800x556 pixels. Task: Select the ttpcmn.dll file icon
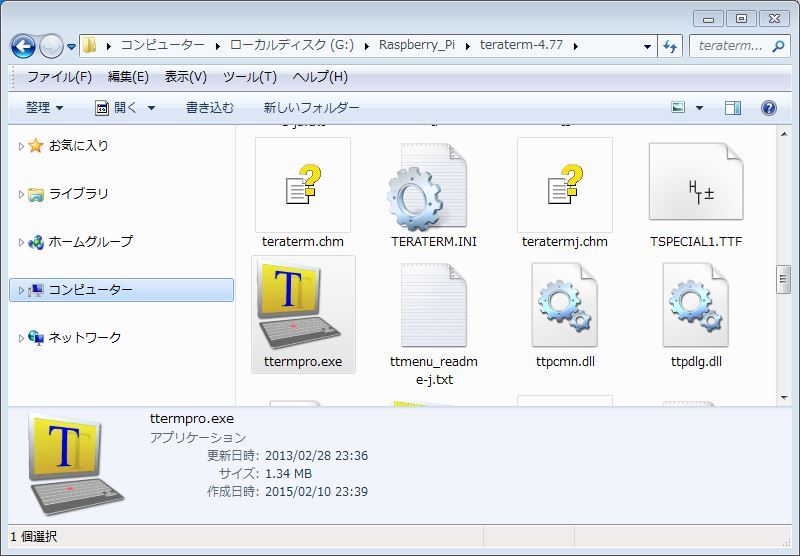(564, 305)
